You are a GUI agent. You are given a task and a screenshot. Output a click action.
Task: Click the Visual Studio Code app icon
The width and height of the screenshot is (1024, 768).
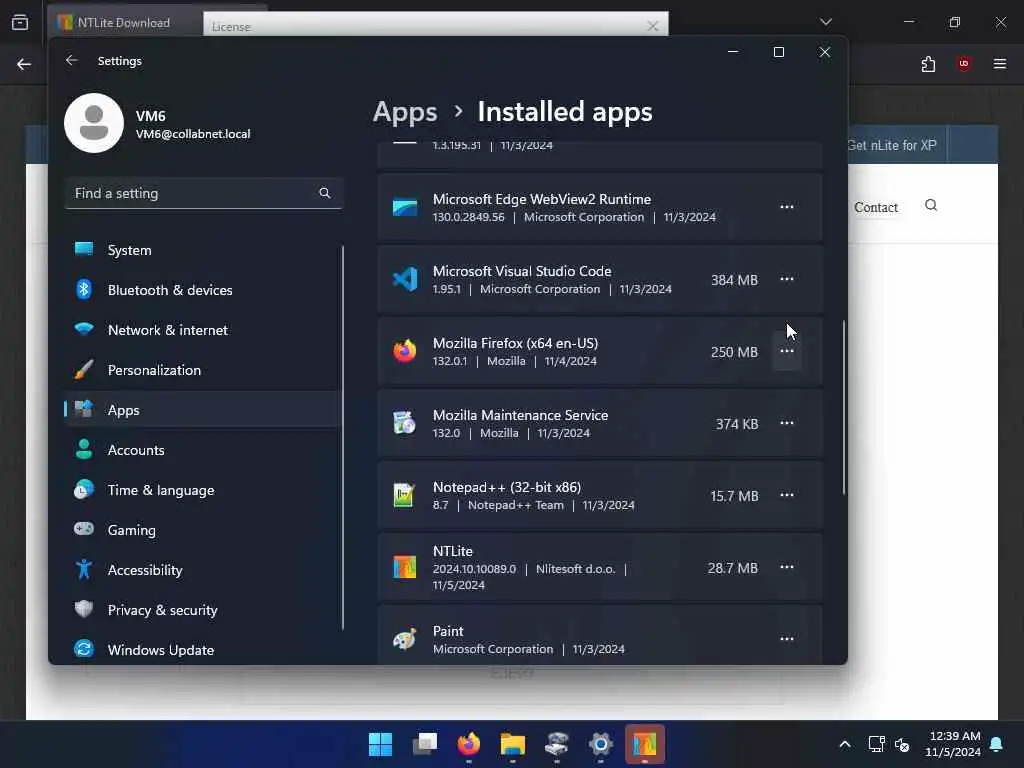coord(405,280)
